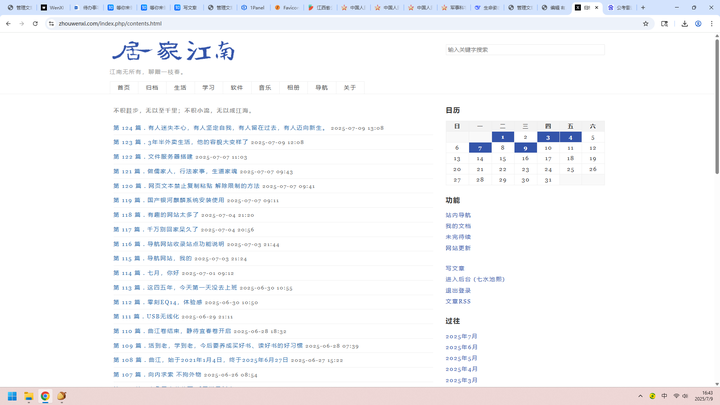Click the address bar URL

(110, 23)
